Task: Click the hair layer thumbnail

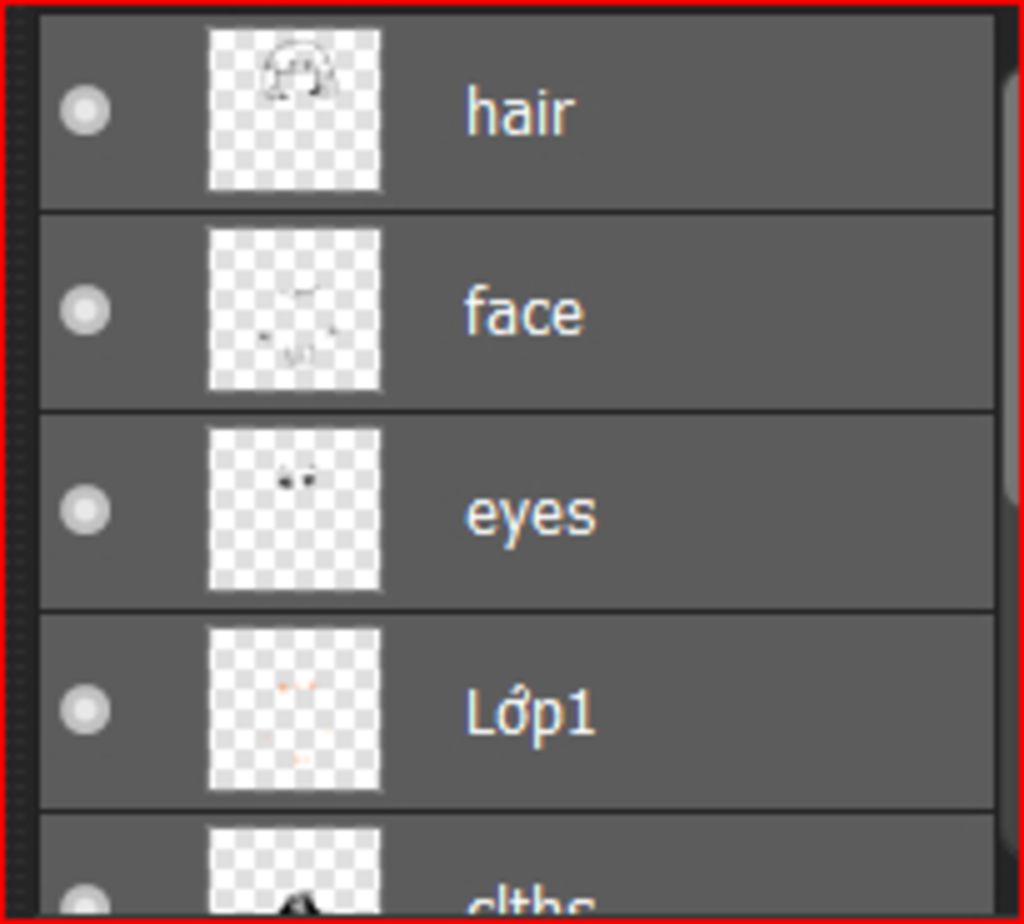Action: click(295, 110)
